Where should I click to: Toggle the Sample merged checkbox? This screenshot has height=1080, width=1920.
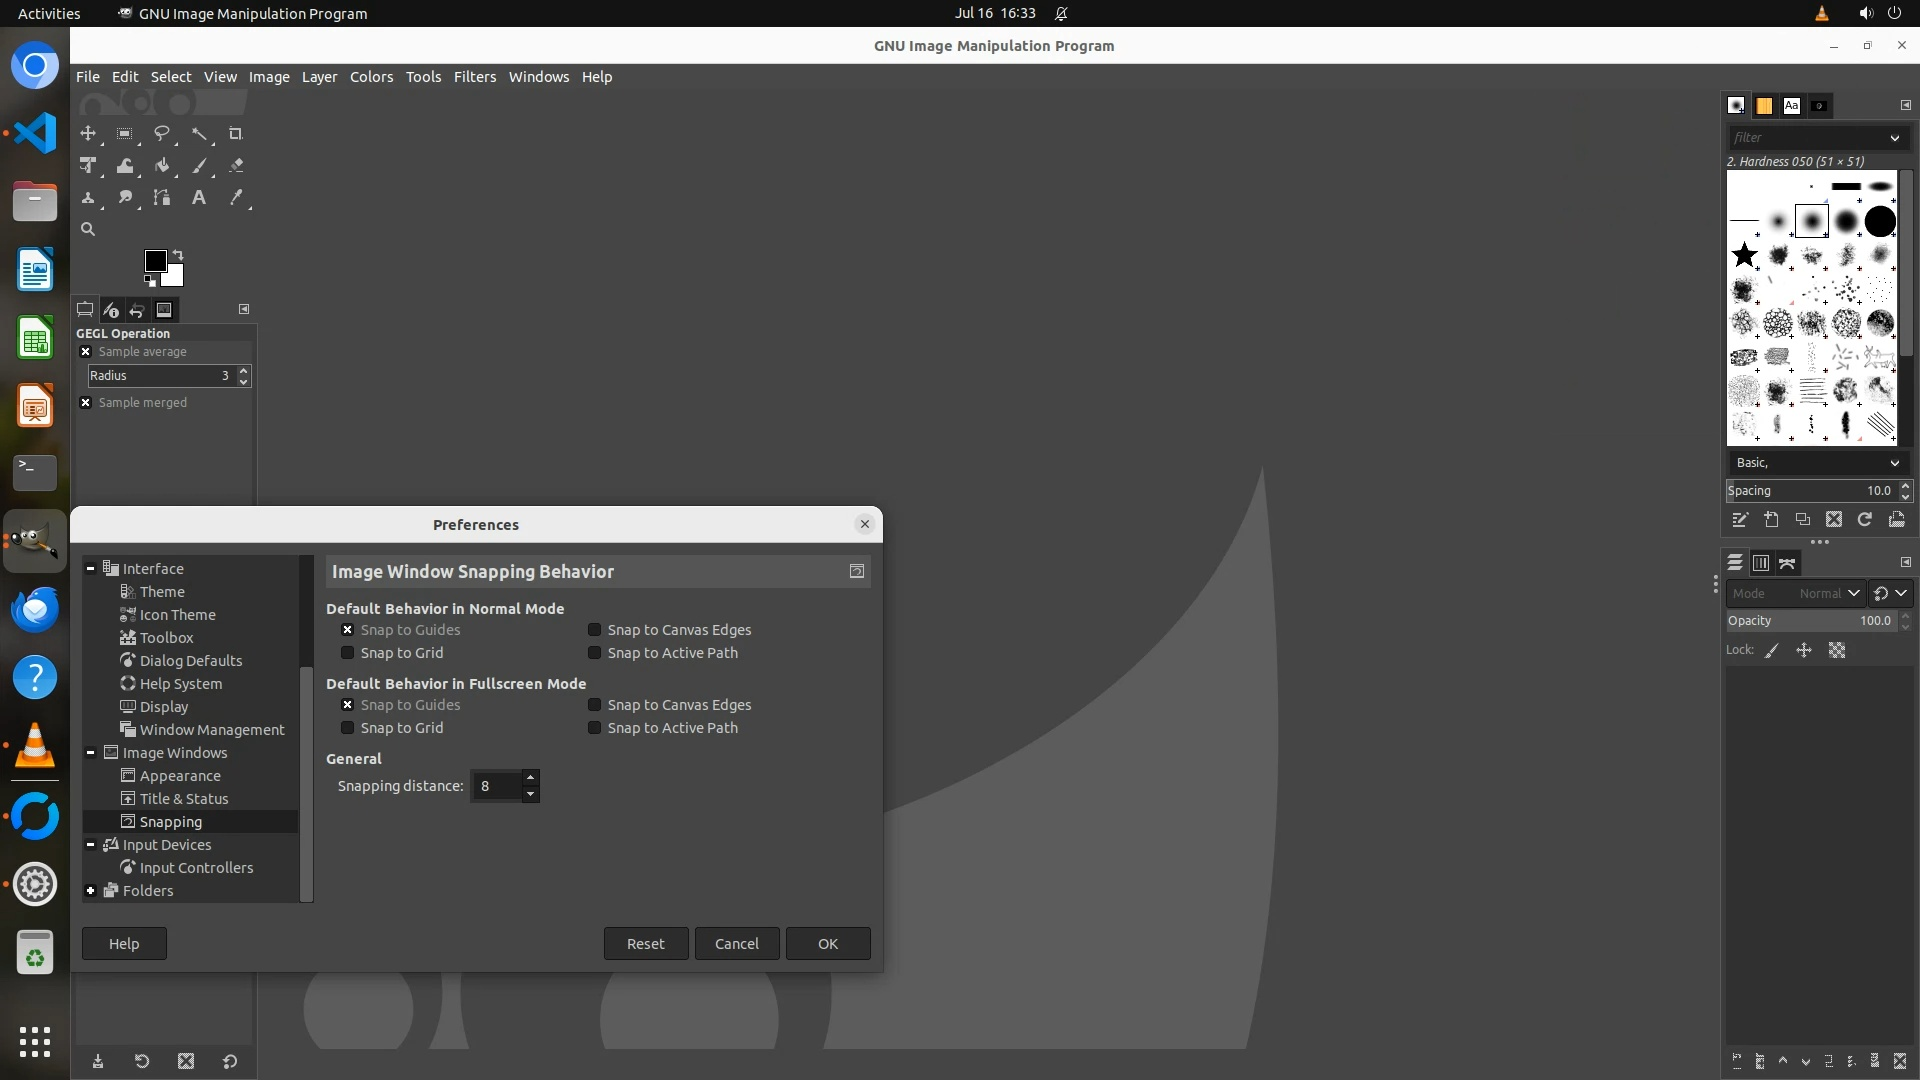pos(86,403)
